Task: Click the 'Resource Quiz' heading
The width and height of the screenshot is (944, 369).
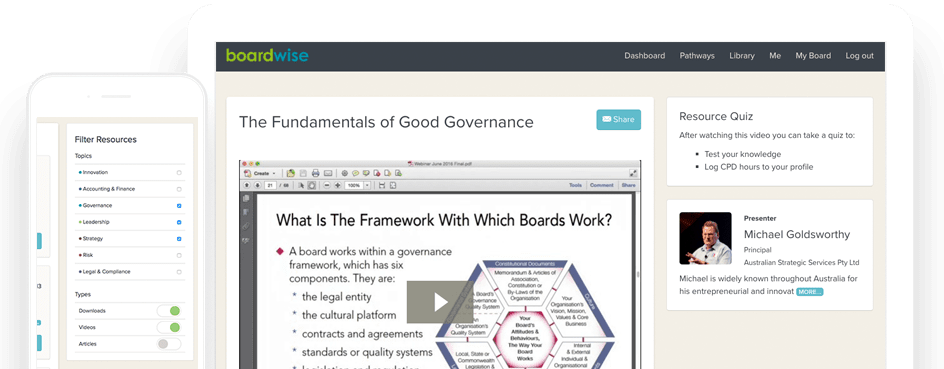Action: tap(716, 116)
